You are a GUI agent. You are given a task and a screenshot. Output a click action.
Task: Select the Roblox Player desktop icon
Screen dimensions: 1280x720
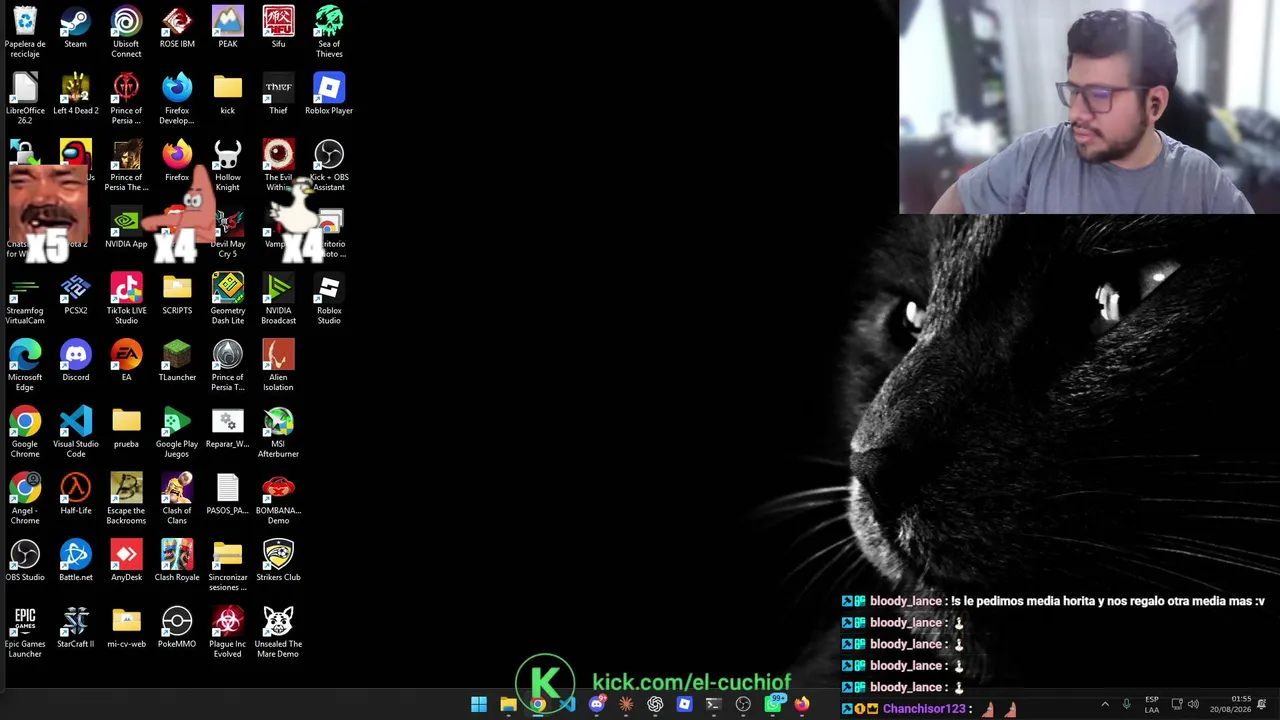pos(329,95)
